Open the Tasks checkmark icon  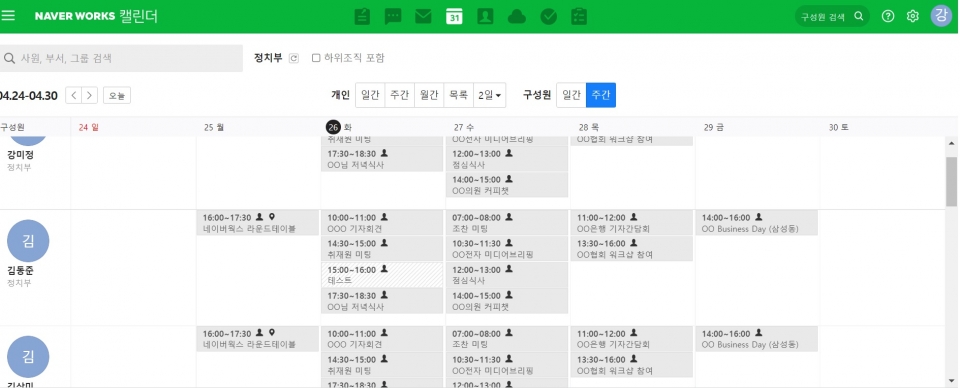pos(549,17)
